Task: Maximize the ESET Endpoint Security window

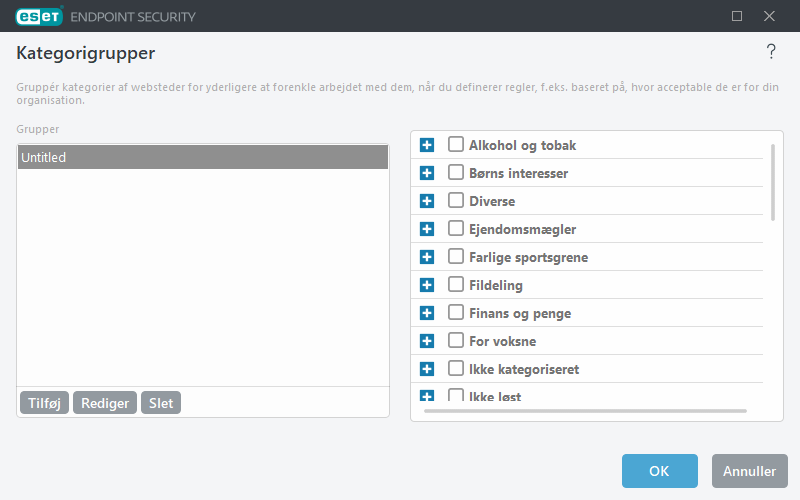Action: 737,16
